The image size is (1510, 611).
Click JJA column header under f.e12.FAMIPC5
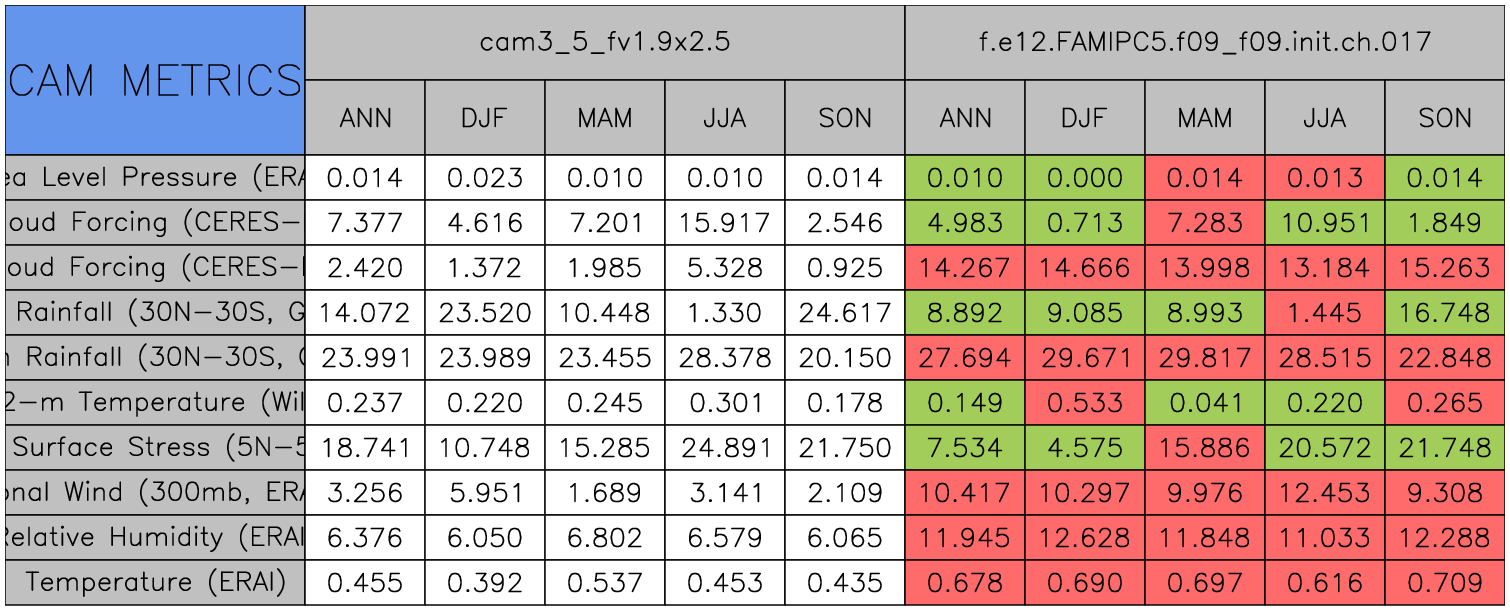[x=1325, y=118]
